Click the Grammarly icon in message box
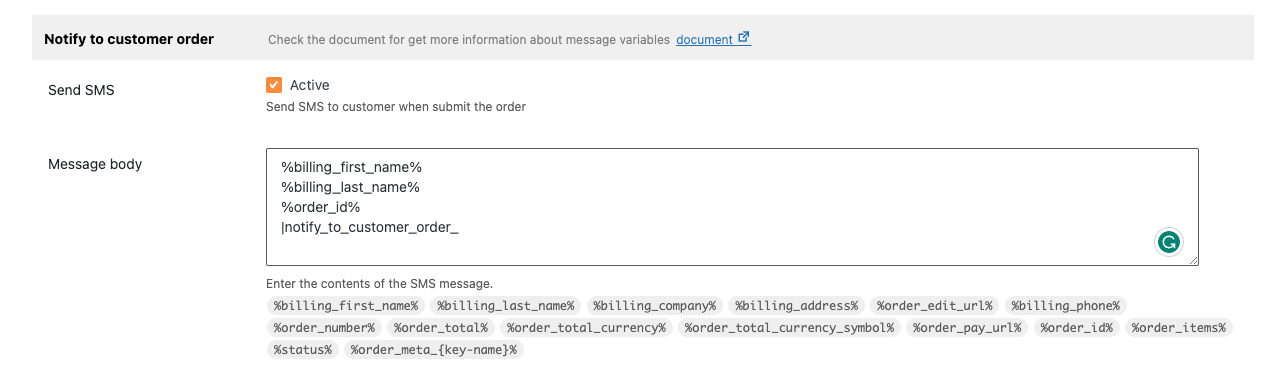The height and width of the screenshot is (371, 1275). tap(1168, 242)
